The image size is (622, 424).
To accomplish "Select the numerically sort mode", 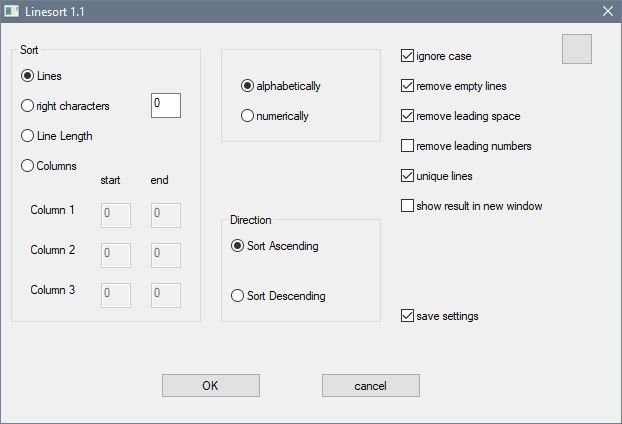I will (275, 116).
